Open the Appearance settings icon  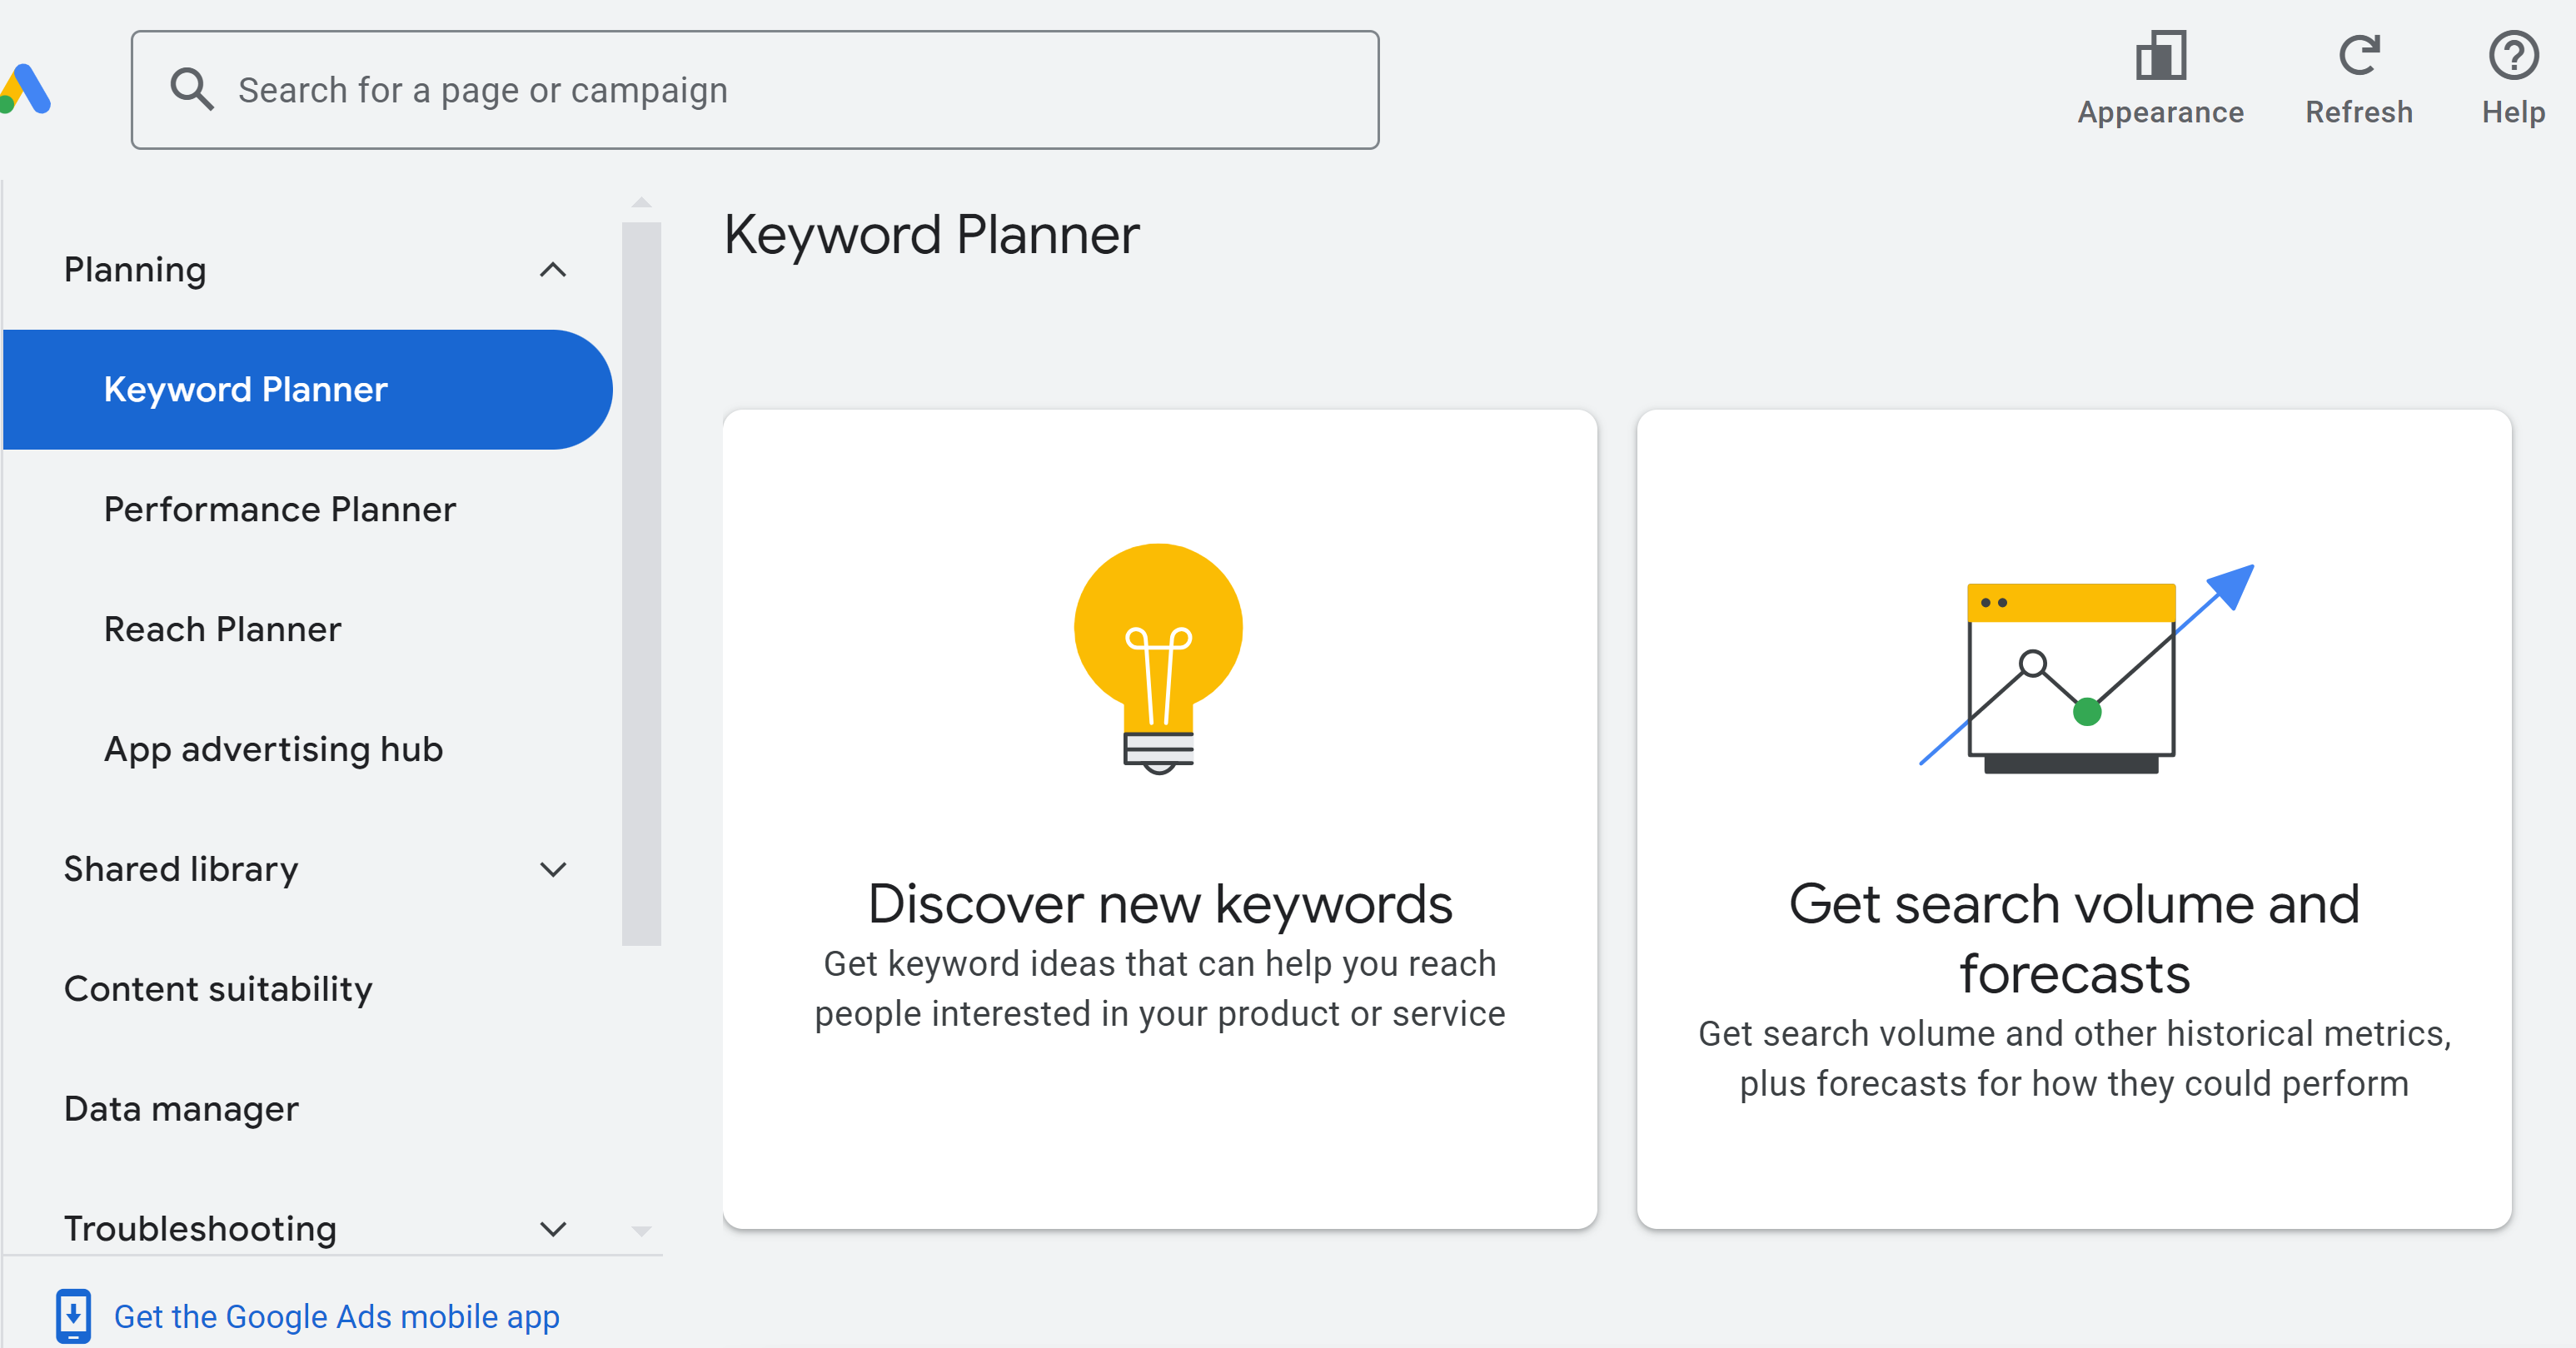[x=2160, y=56]
